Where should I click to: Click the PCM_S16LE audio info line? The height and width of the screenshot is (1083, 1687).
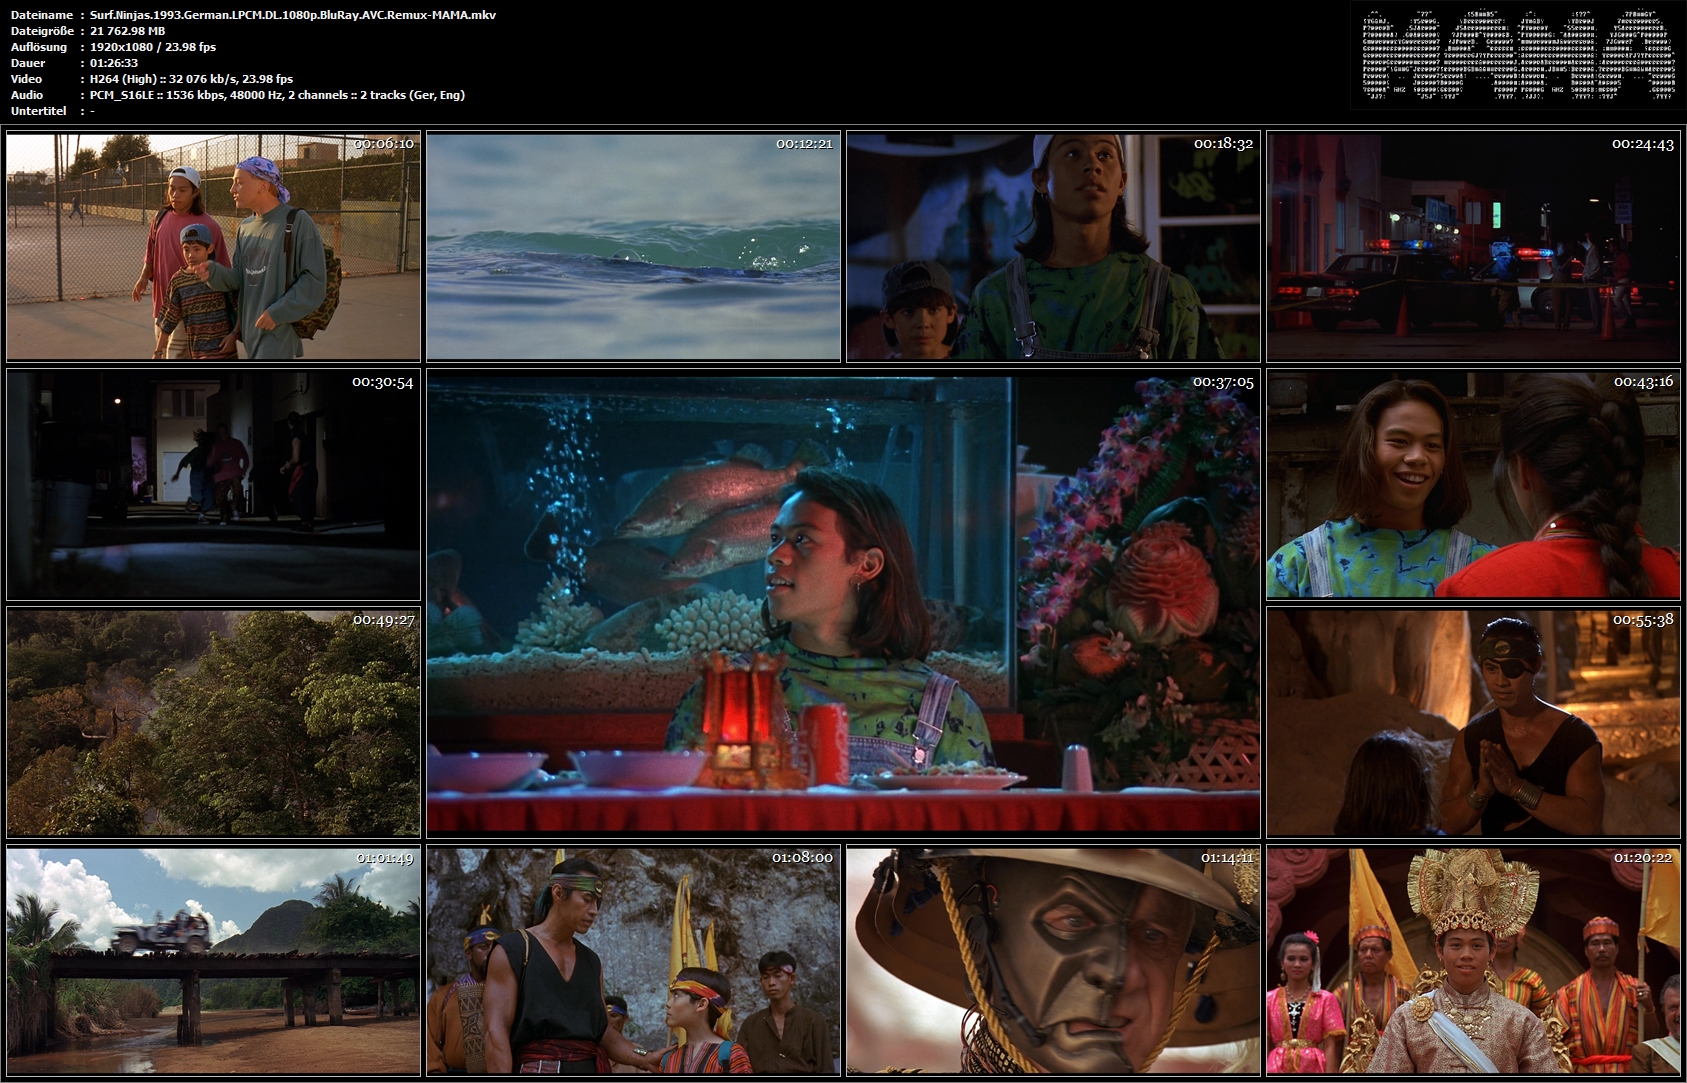(x=278, y=95)
